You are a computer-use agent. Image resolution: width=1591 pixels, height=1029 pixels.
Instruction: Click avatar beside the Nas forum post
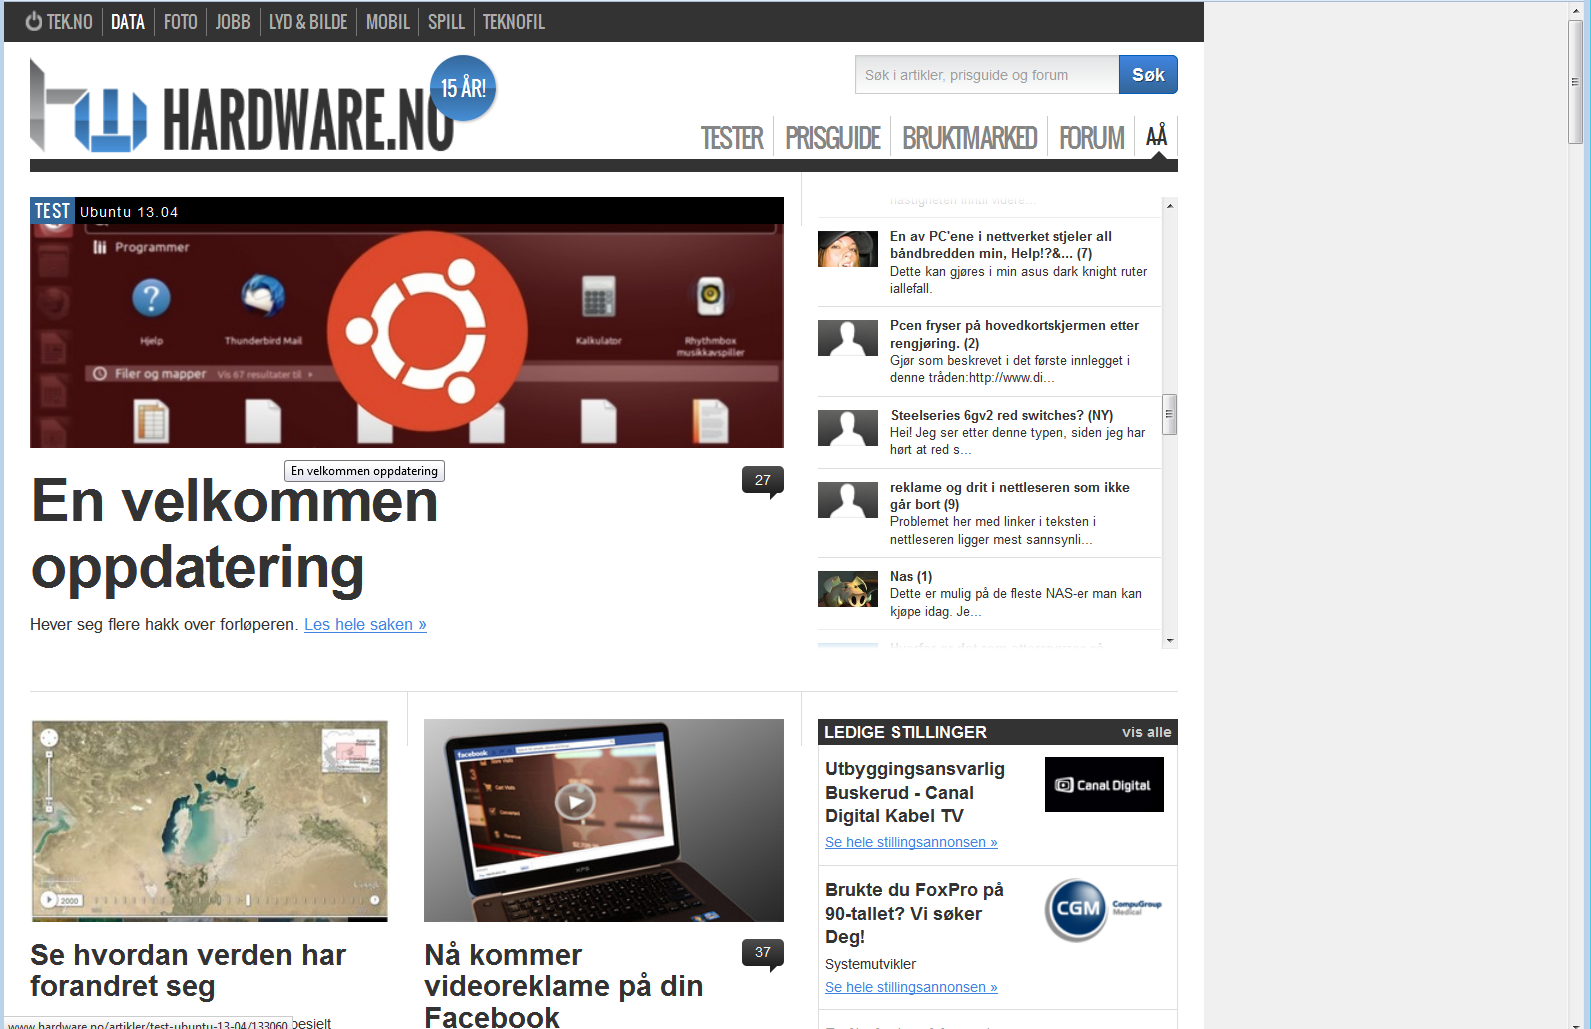[x=847, y=589]
